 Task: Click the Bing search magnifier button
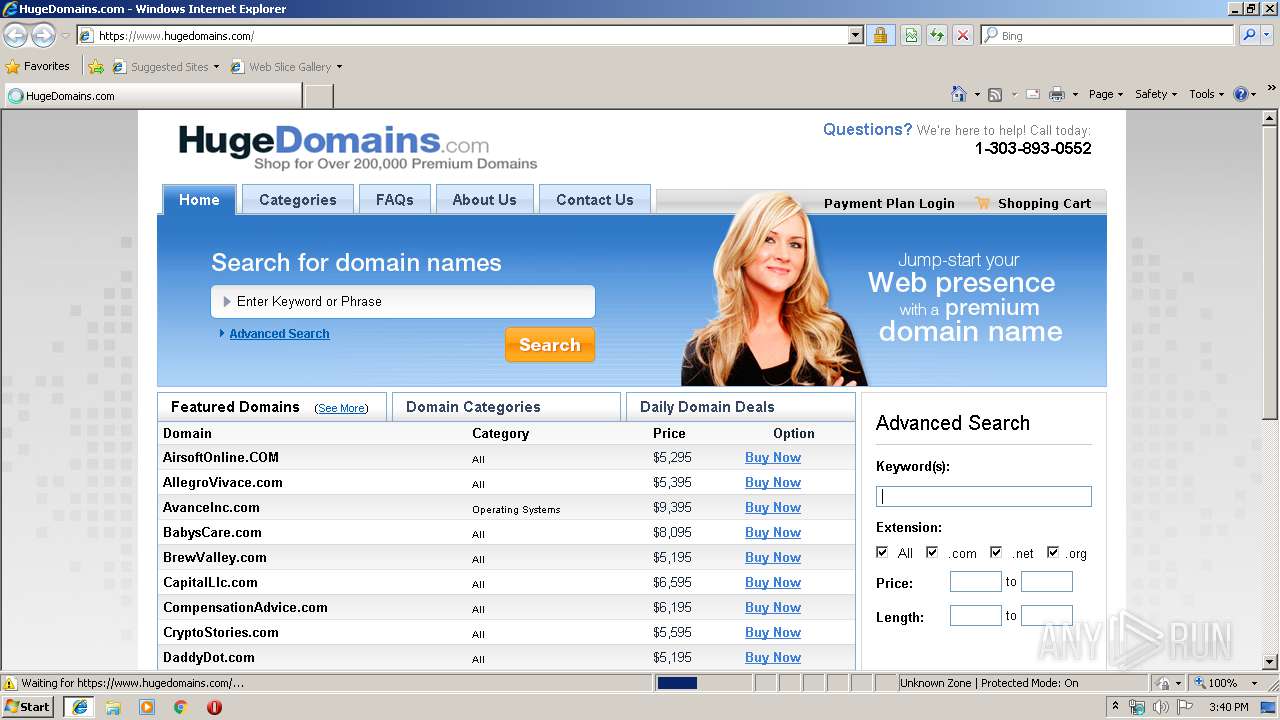(x=1249, y=35)
